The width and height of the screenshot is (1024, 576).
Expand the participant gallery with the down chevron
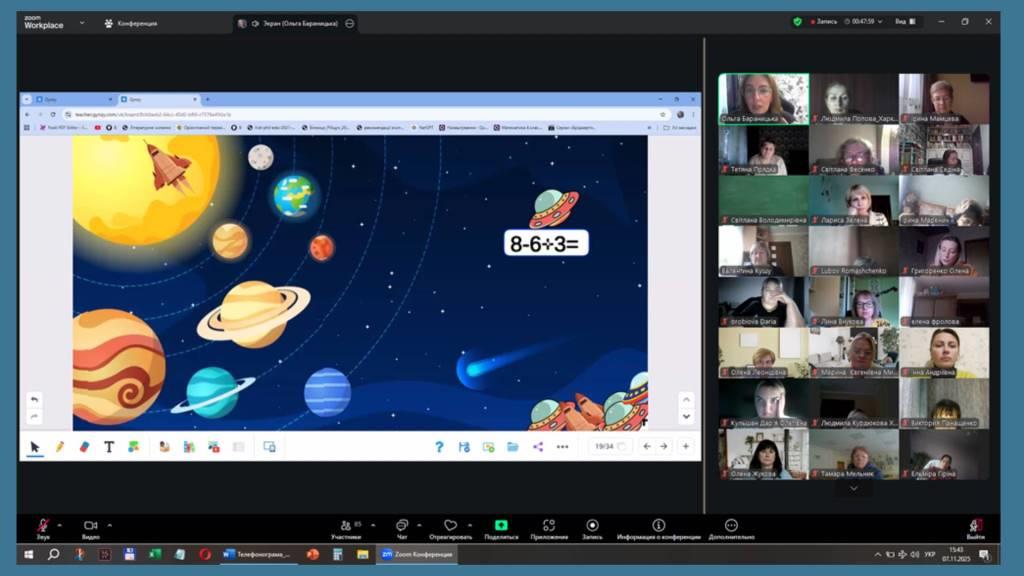pyautogui.click(x=853, y=488)
